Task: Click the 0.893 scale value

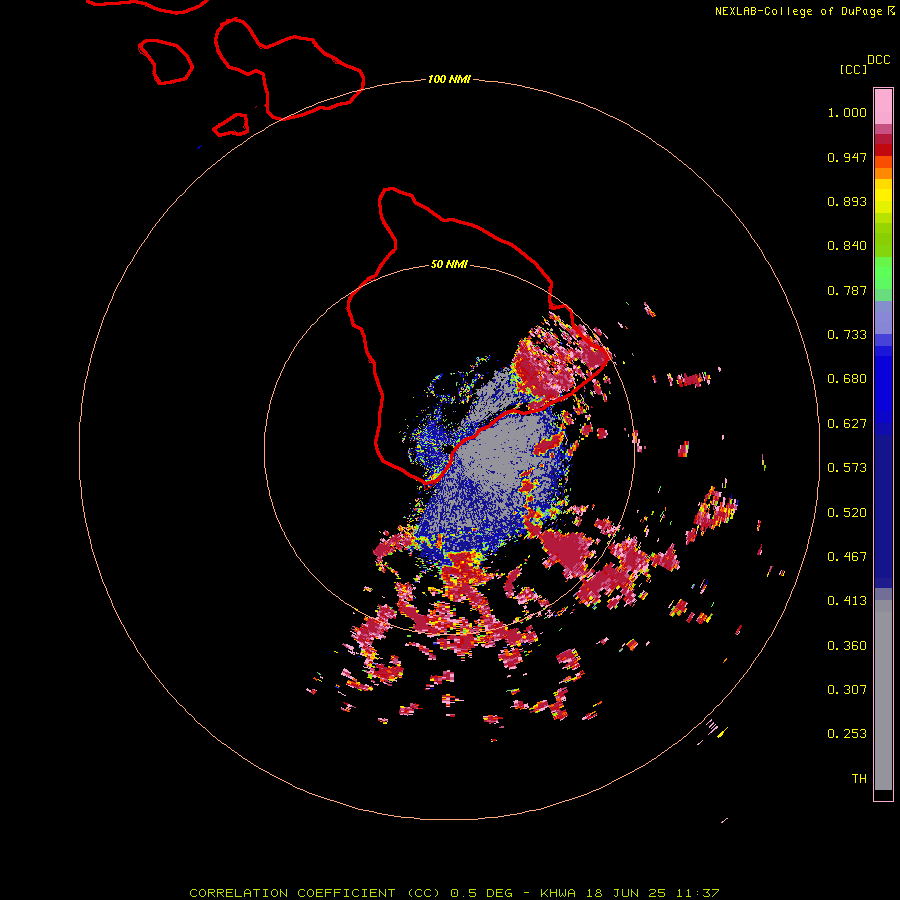Action: pyautogui.click(x=847, y=201)
